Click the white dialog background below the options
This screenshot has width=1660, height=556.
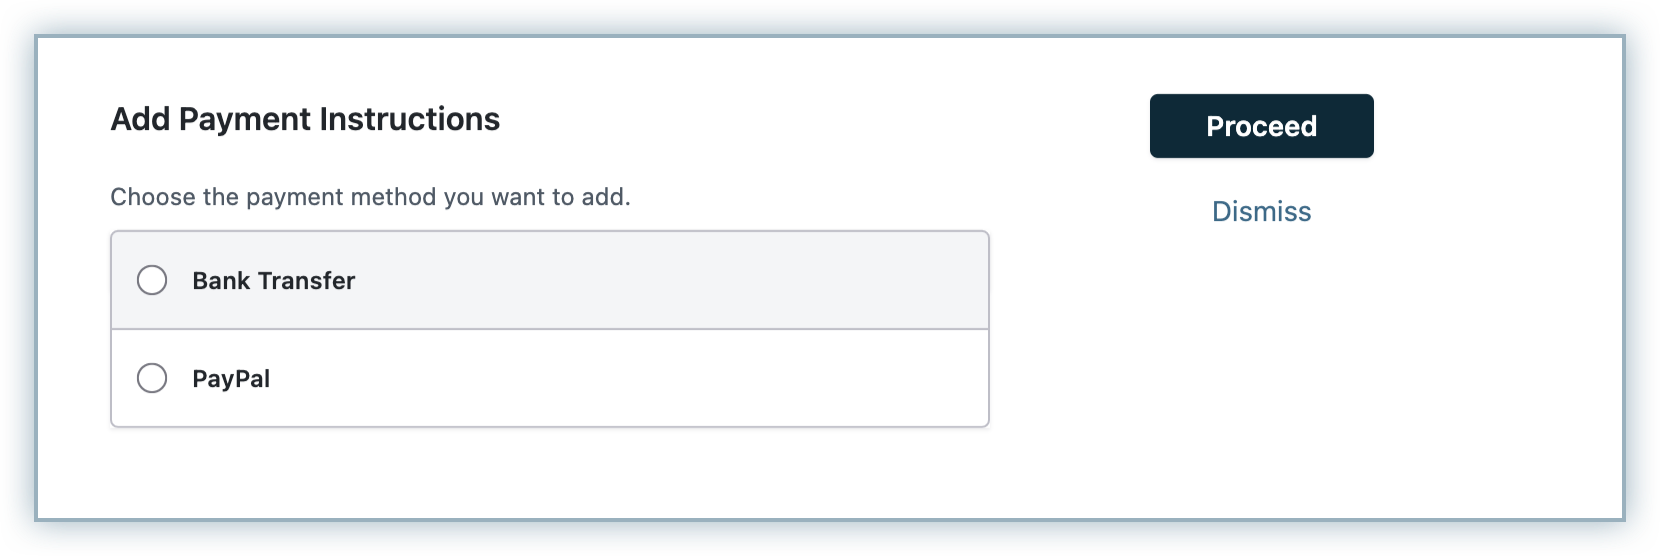click(550, 475)
